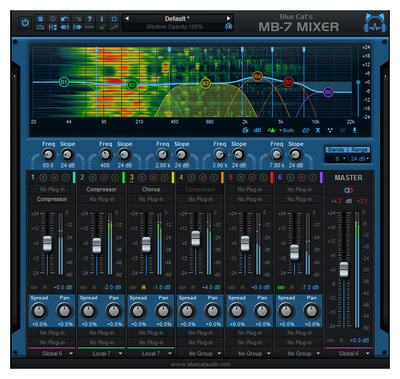This screenshot has height=379, width=400.
Task: Open the Both display mode dropdown
Action: click(287, 130)
